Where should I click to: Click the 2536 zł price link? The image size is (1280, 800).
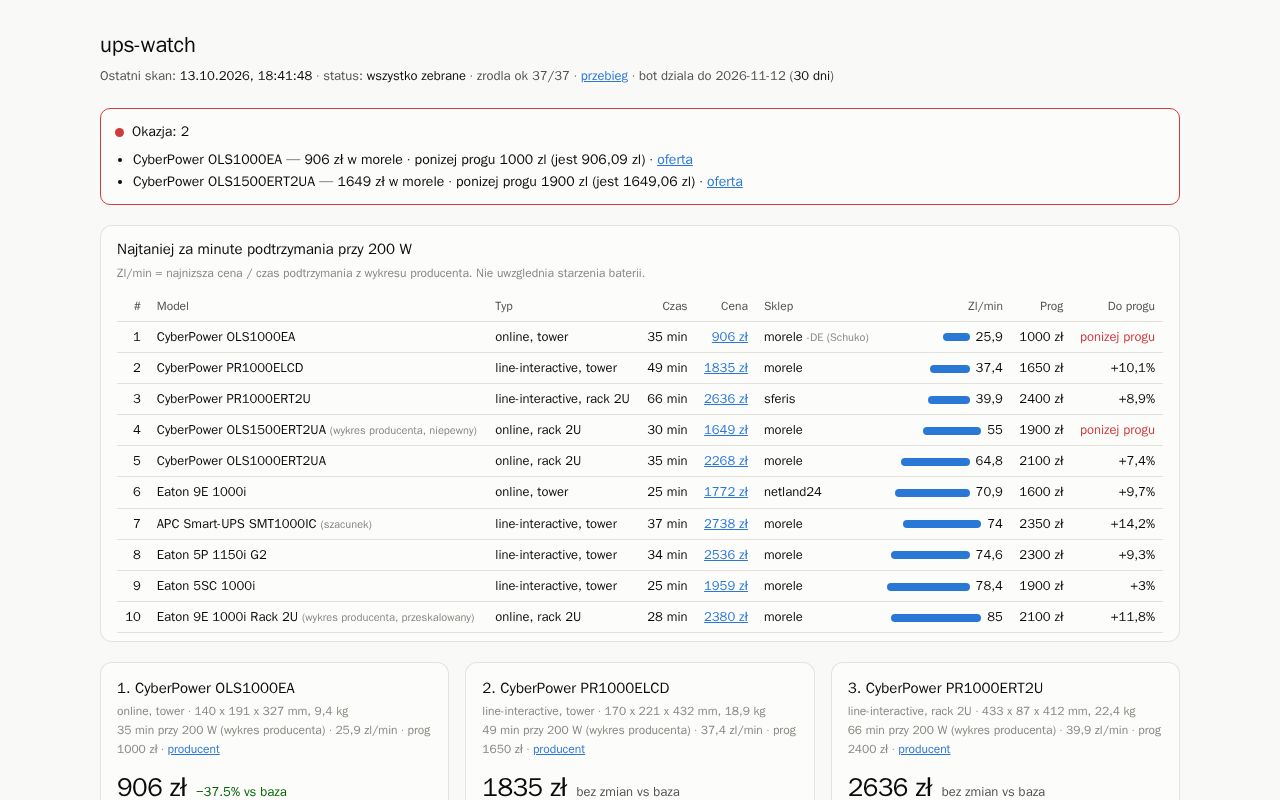pos(725,555)
